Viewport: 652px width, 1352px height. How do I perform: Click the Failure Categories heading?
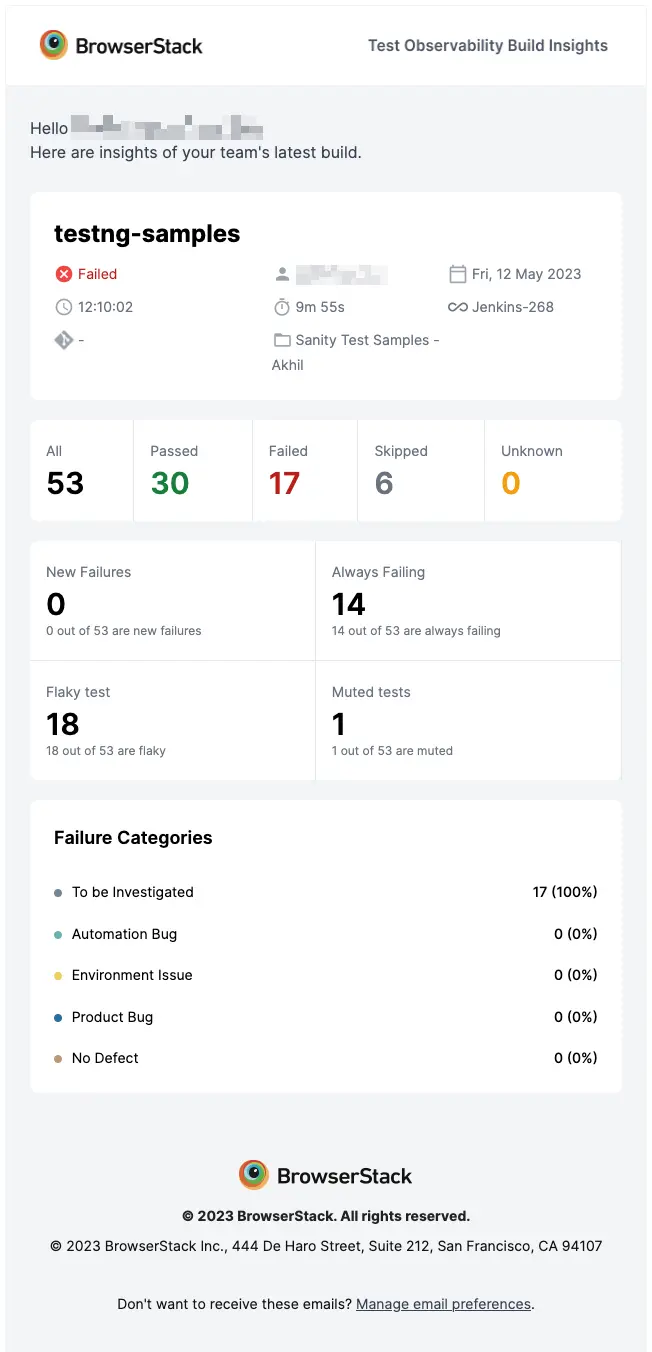[x=133, y=838]
